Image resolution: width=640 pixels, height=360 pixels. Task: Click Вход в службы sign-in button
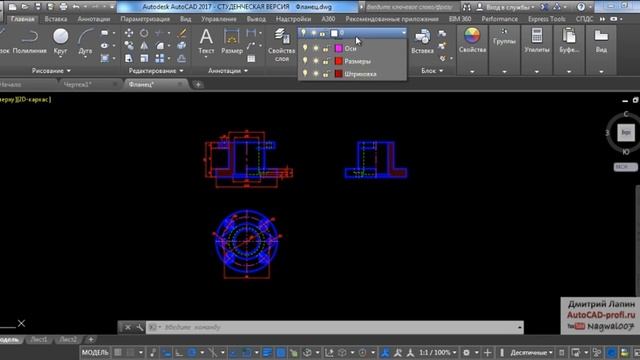(506, 7)
